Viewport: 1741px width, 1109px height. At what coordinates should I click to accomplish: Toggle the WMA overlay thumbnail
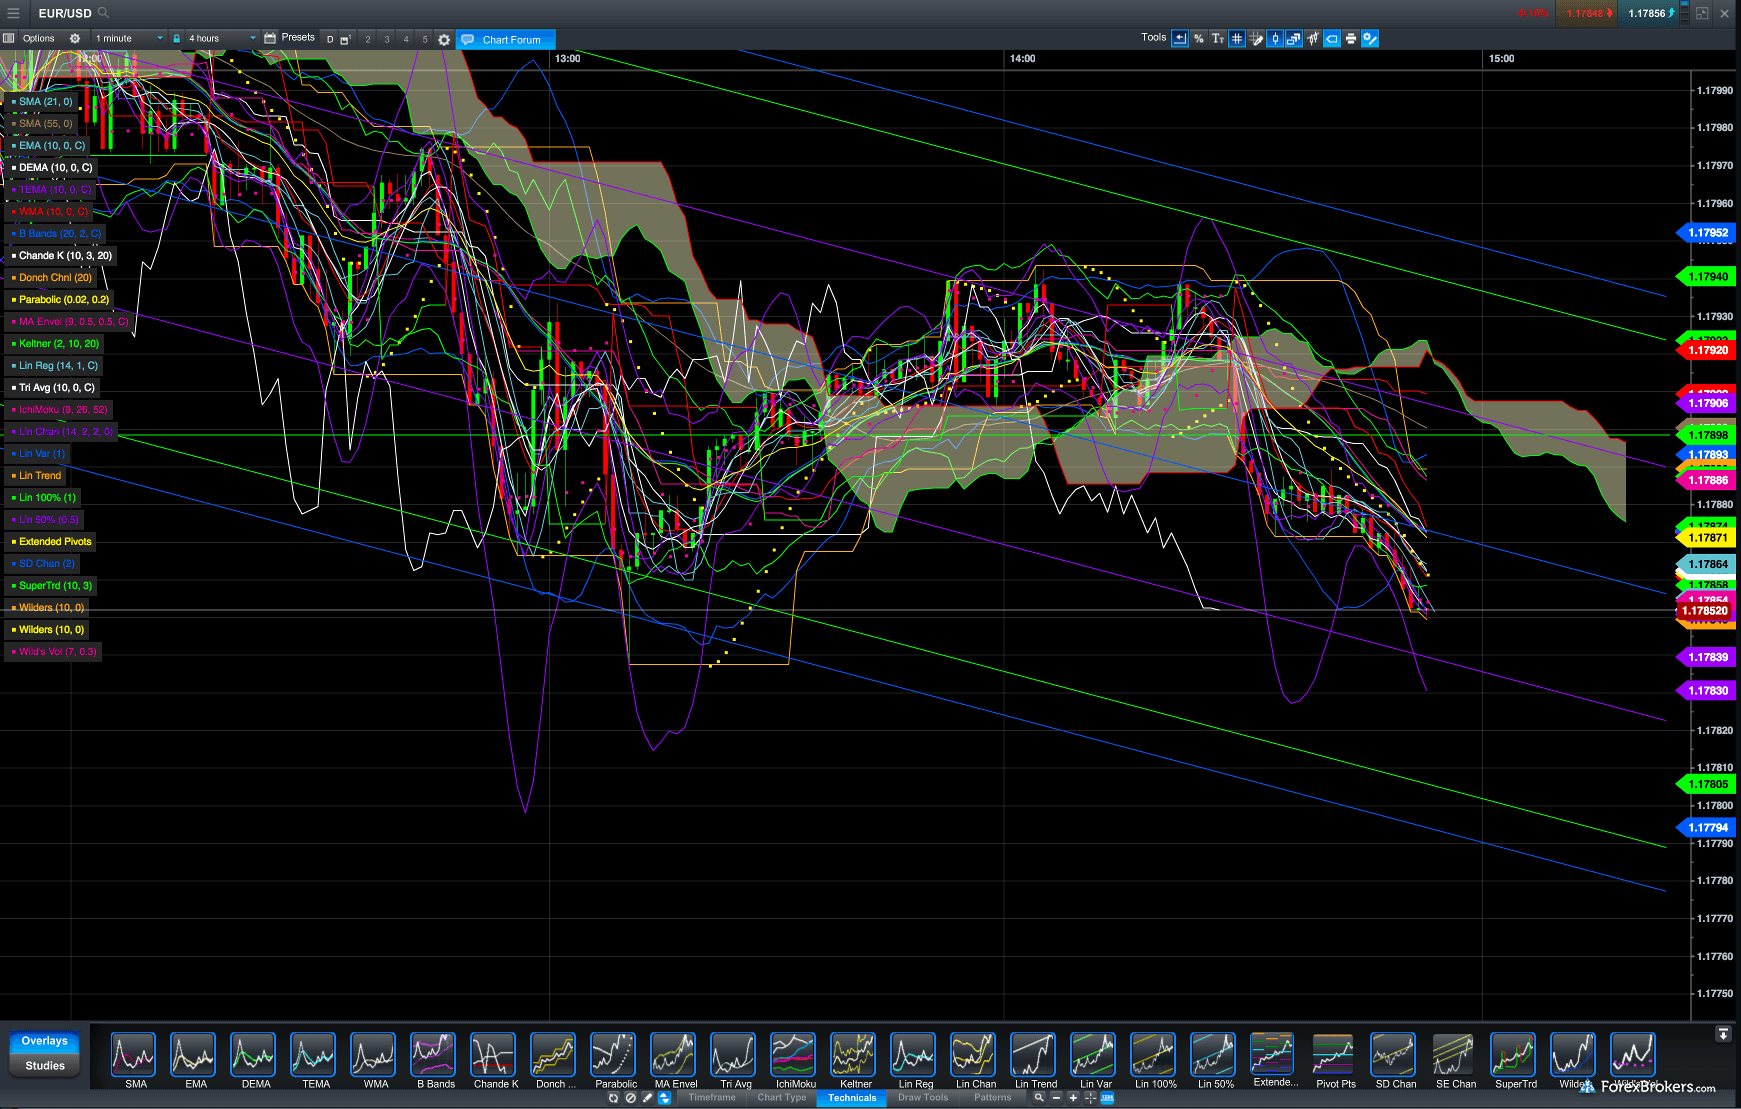point(373,1055)
